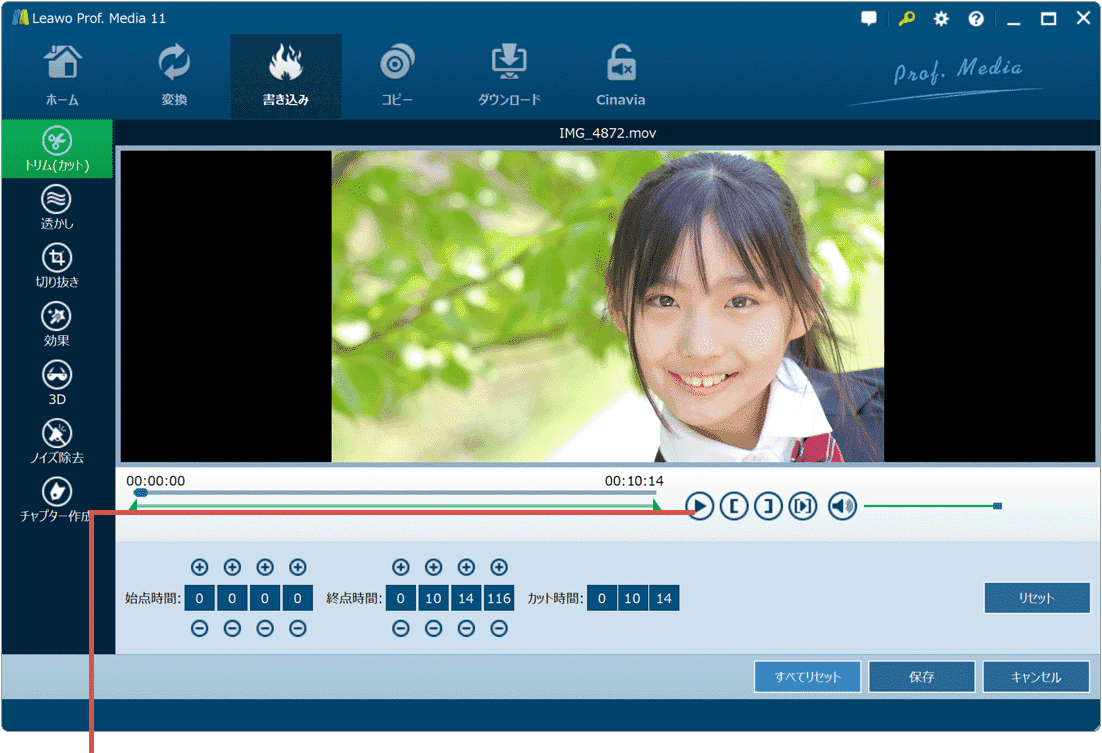Open the Effect (効果) panel
The width and height of the screenshot is (1102, 753).
pos(57,324)
